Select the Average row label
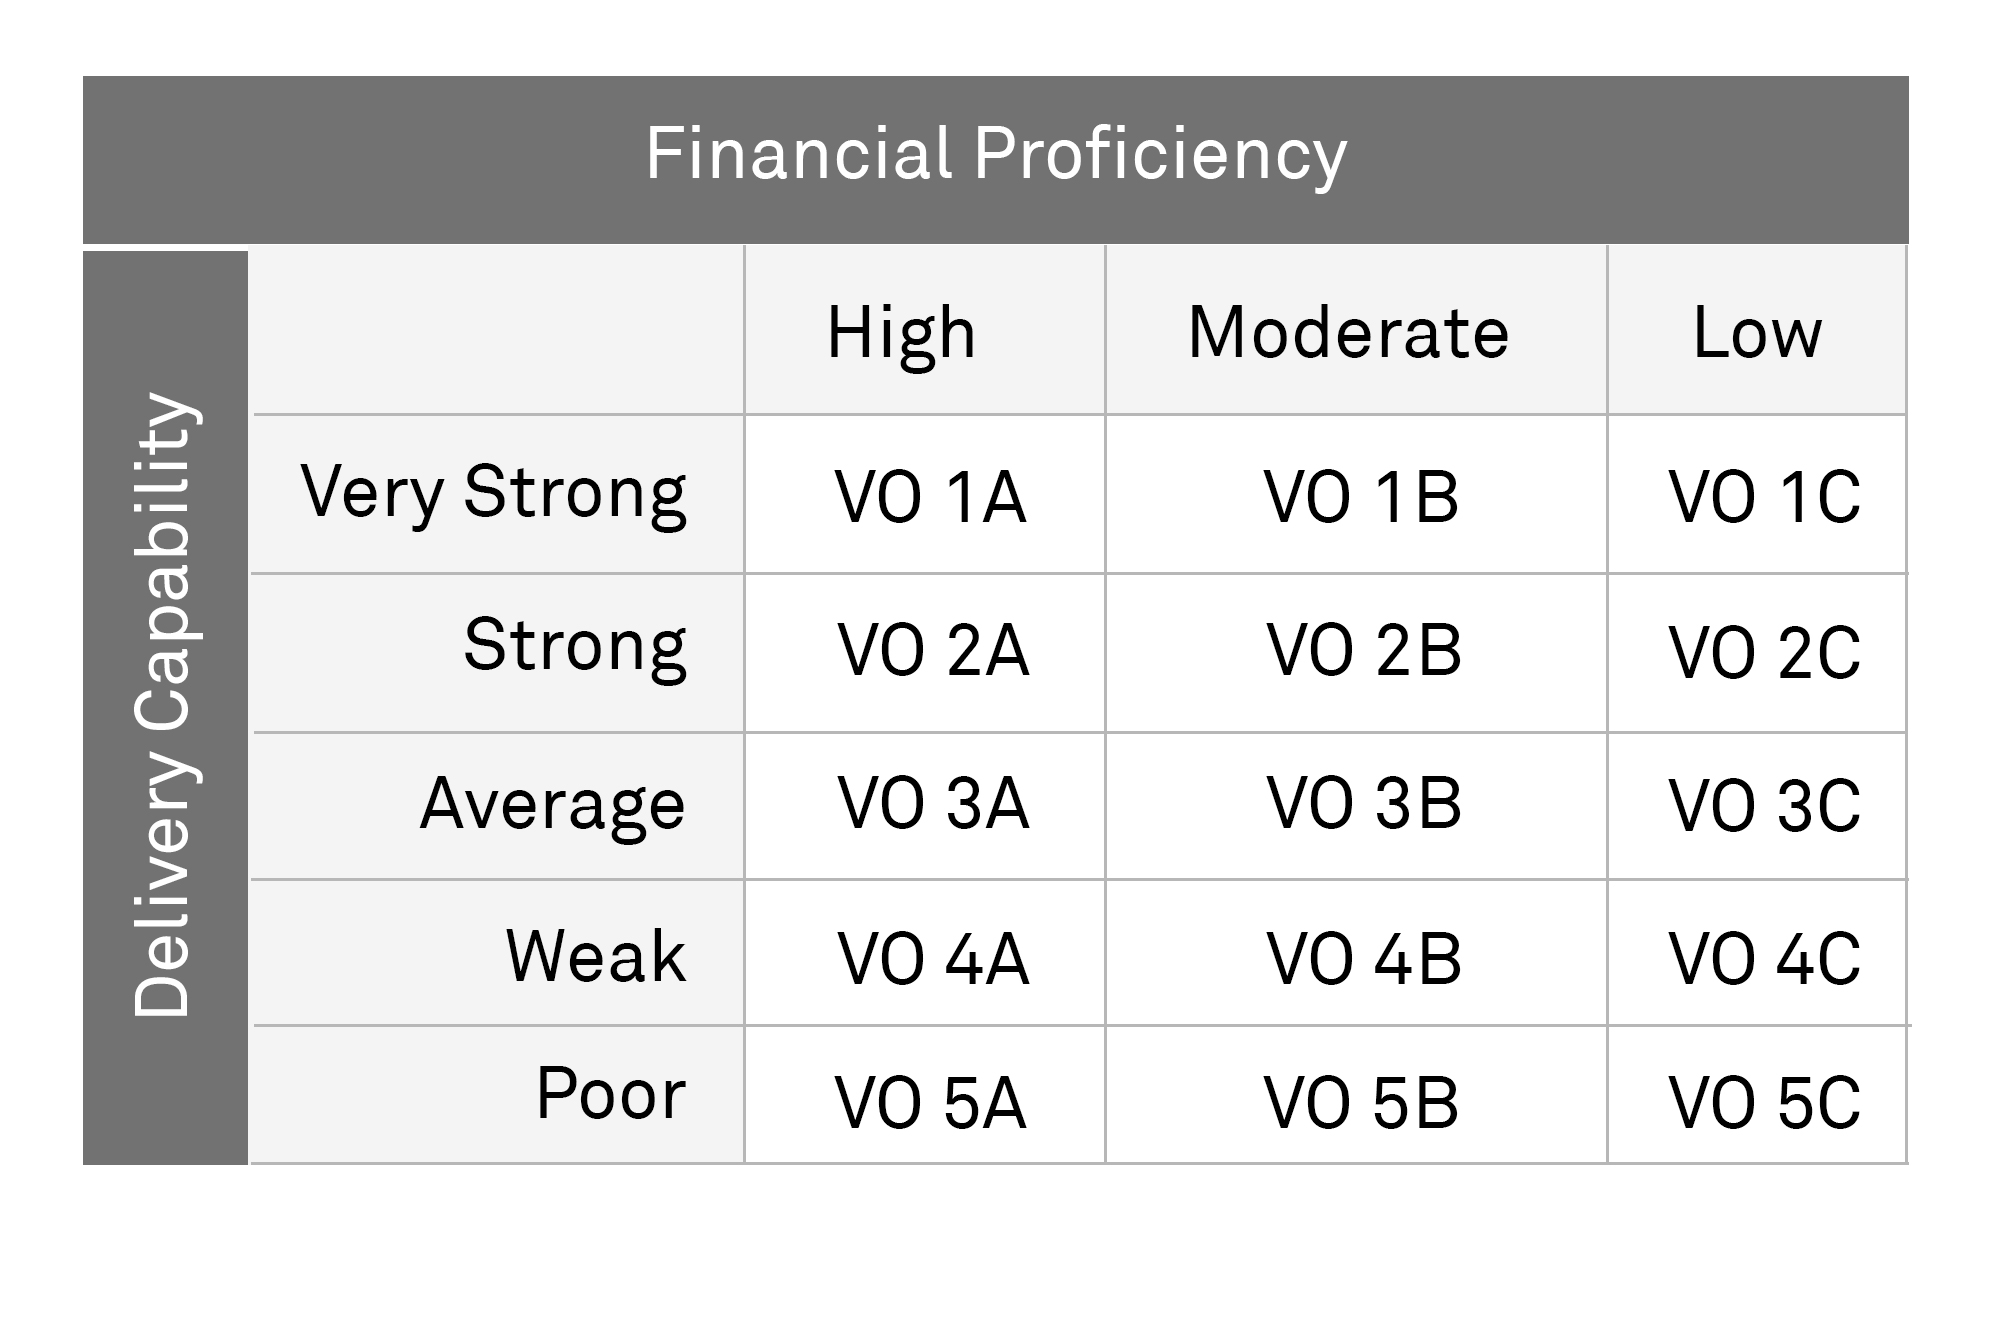 pos(553,804)
